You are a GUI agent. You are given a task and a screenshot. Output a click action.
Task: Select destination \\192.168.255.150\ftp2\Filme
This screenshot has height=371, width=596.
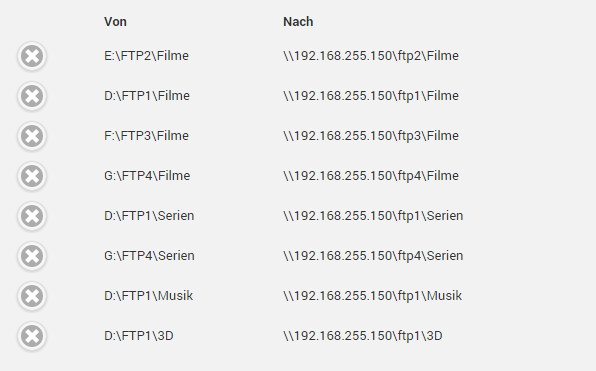371,56
